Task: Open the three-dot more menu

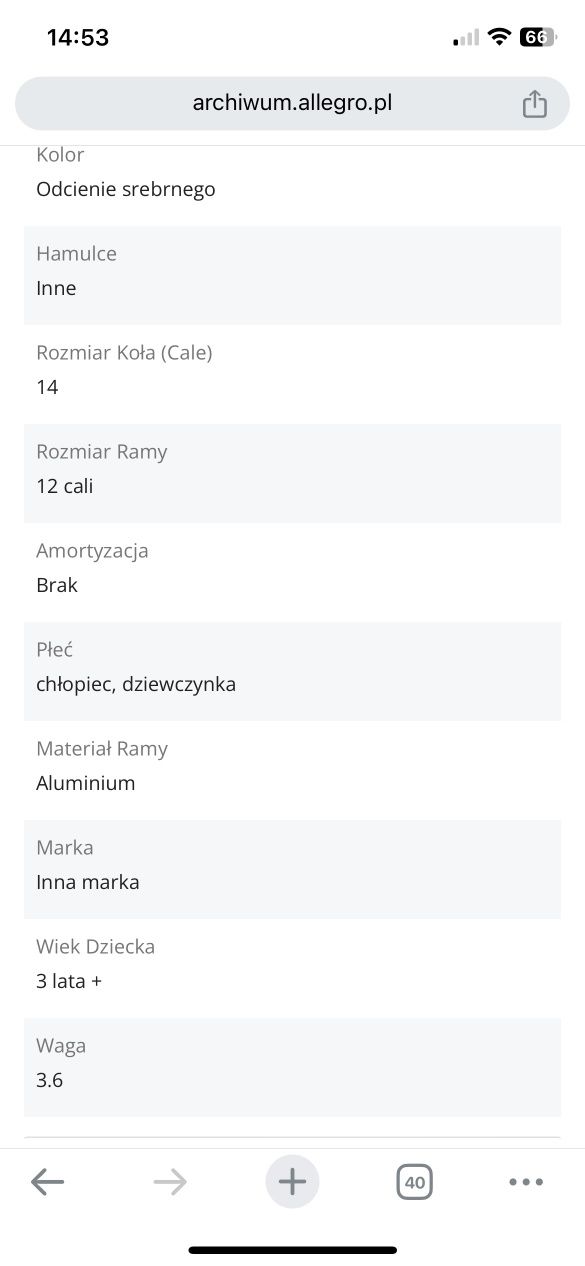Action: [x=526, y=1182]
